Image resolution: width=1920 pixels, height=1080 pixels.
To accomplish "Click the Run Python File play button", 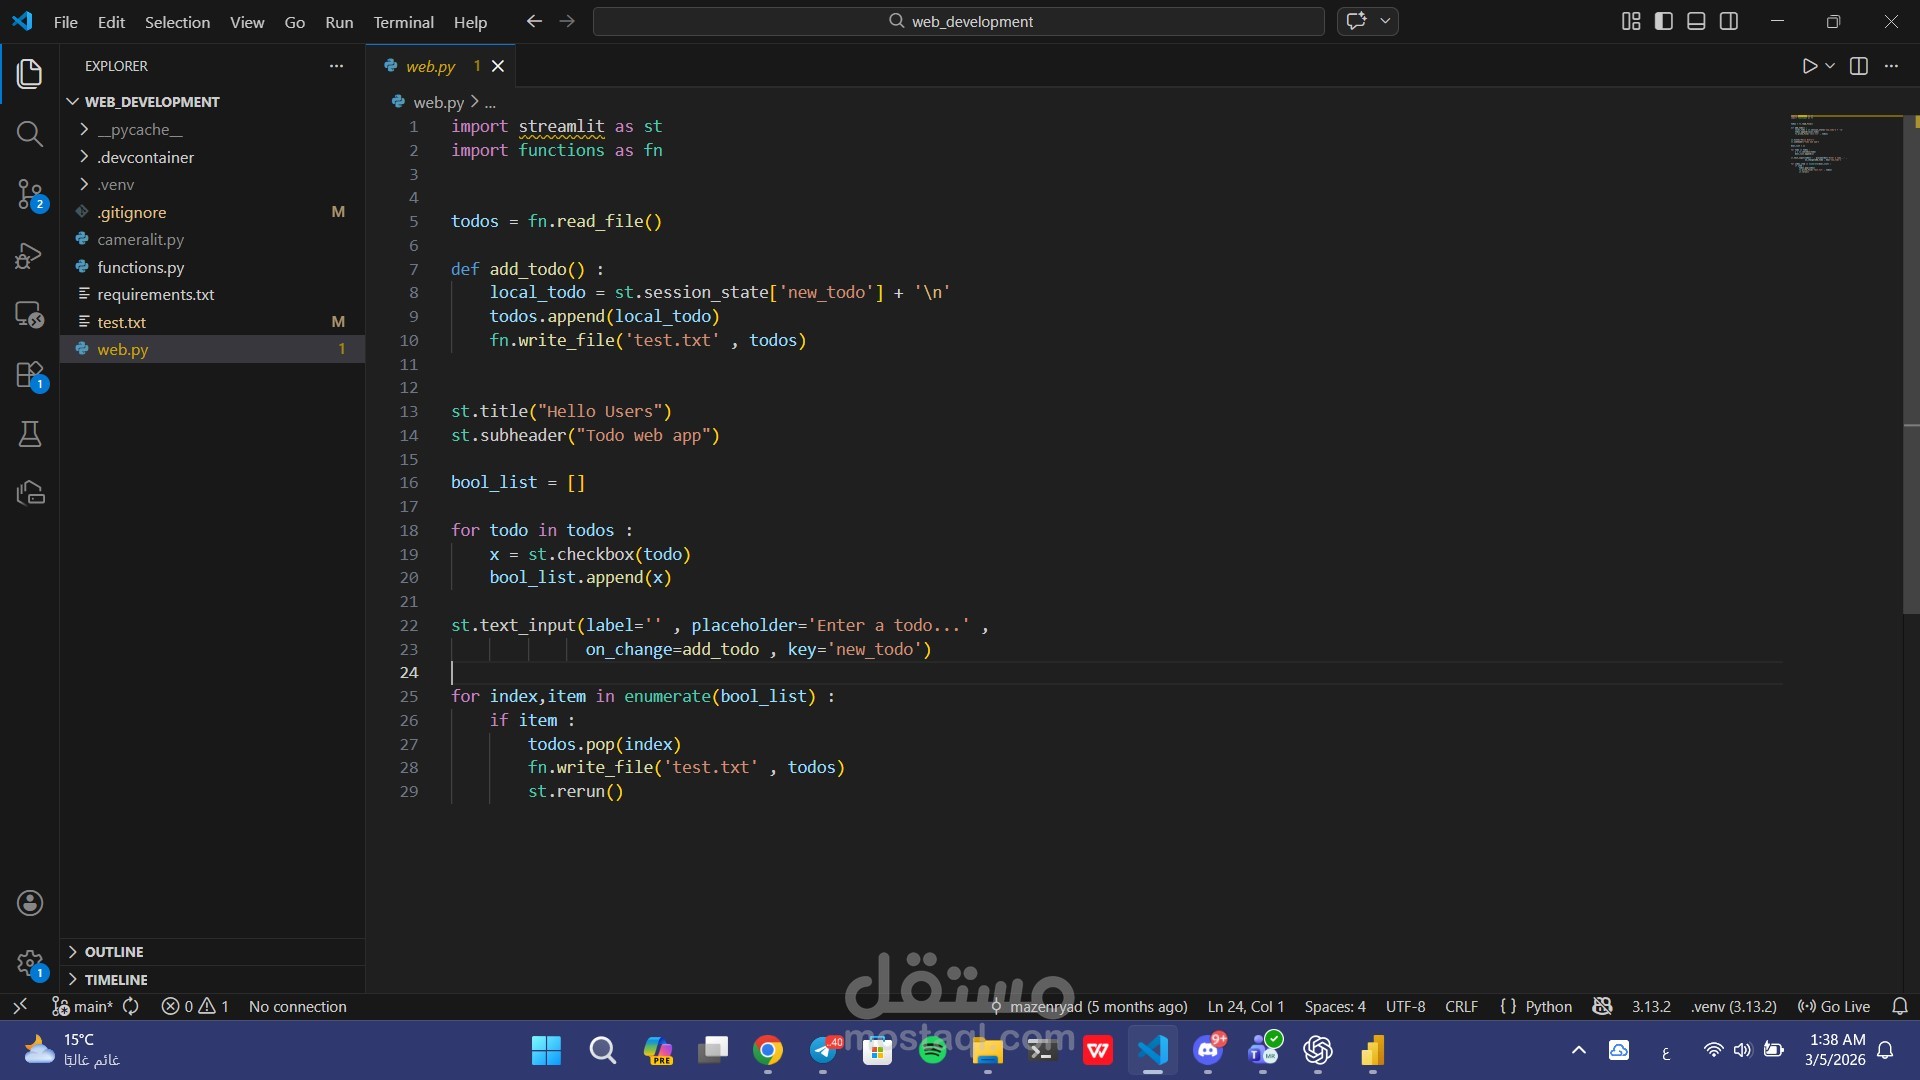I will pyautogui.click(x=1809, y=66).
